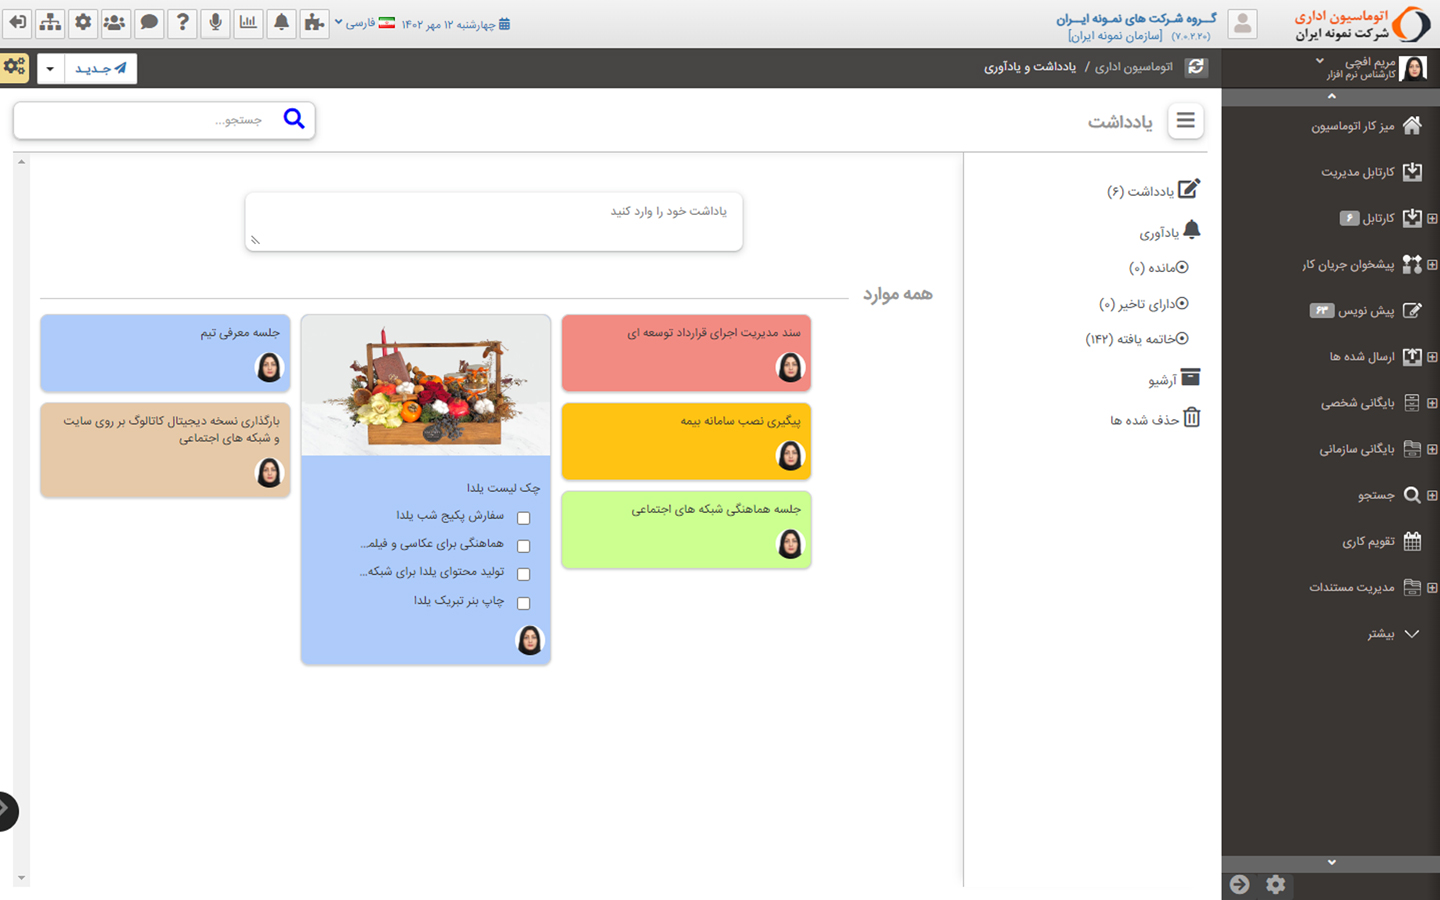Expand the بیشتر chevron in sidebar
Viewport: 1440px width, 900px height.
click(1411, 634)
